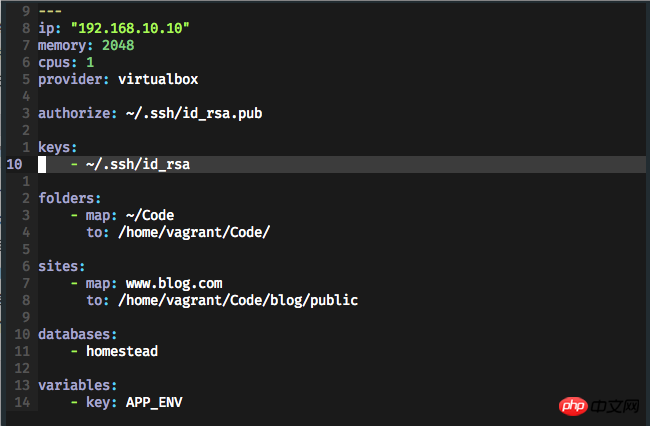Click the "keys:" section heading
This screenshot has height=426, width=650.
[59, 147]
